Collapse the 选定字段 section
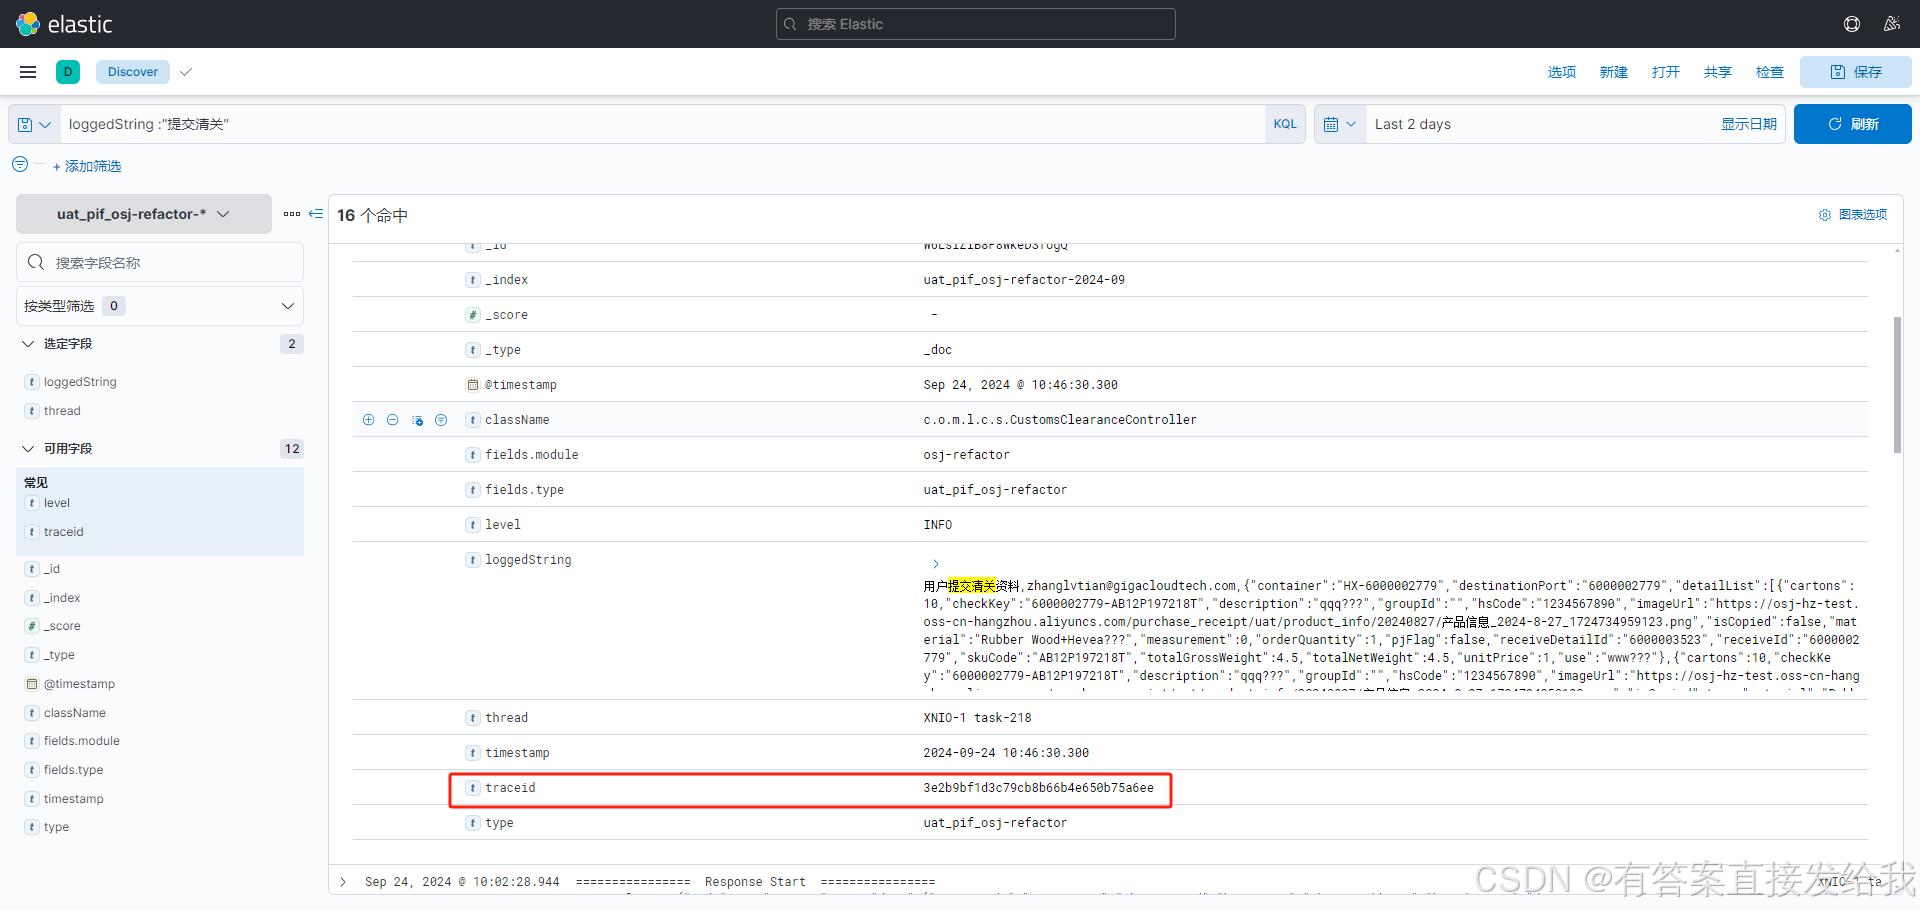 click(27, 343)
